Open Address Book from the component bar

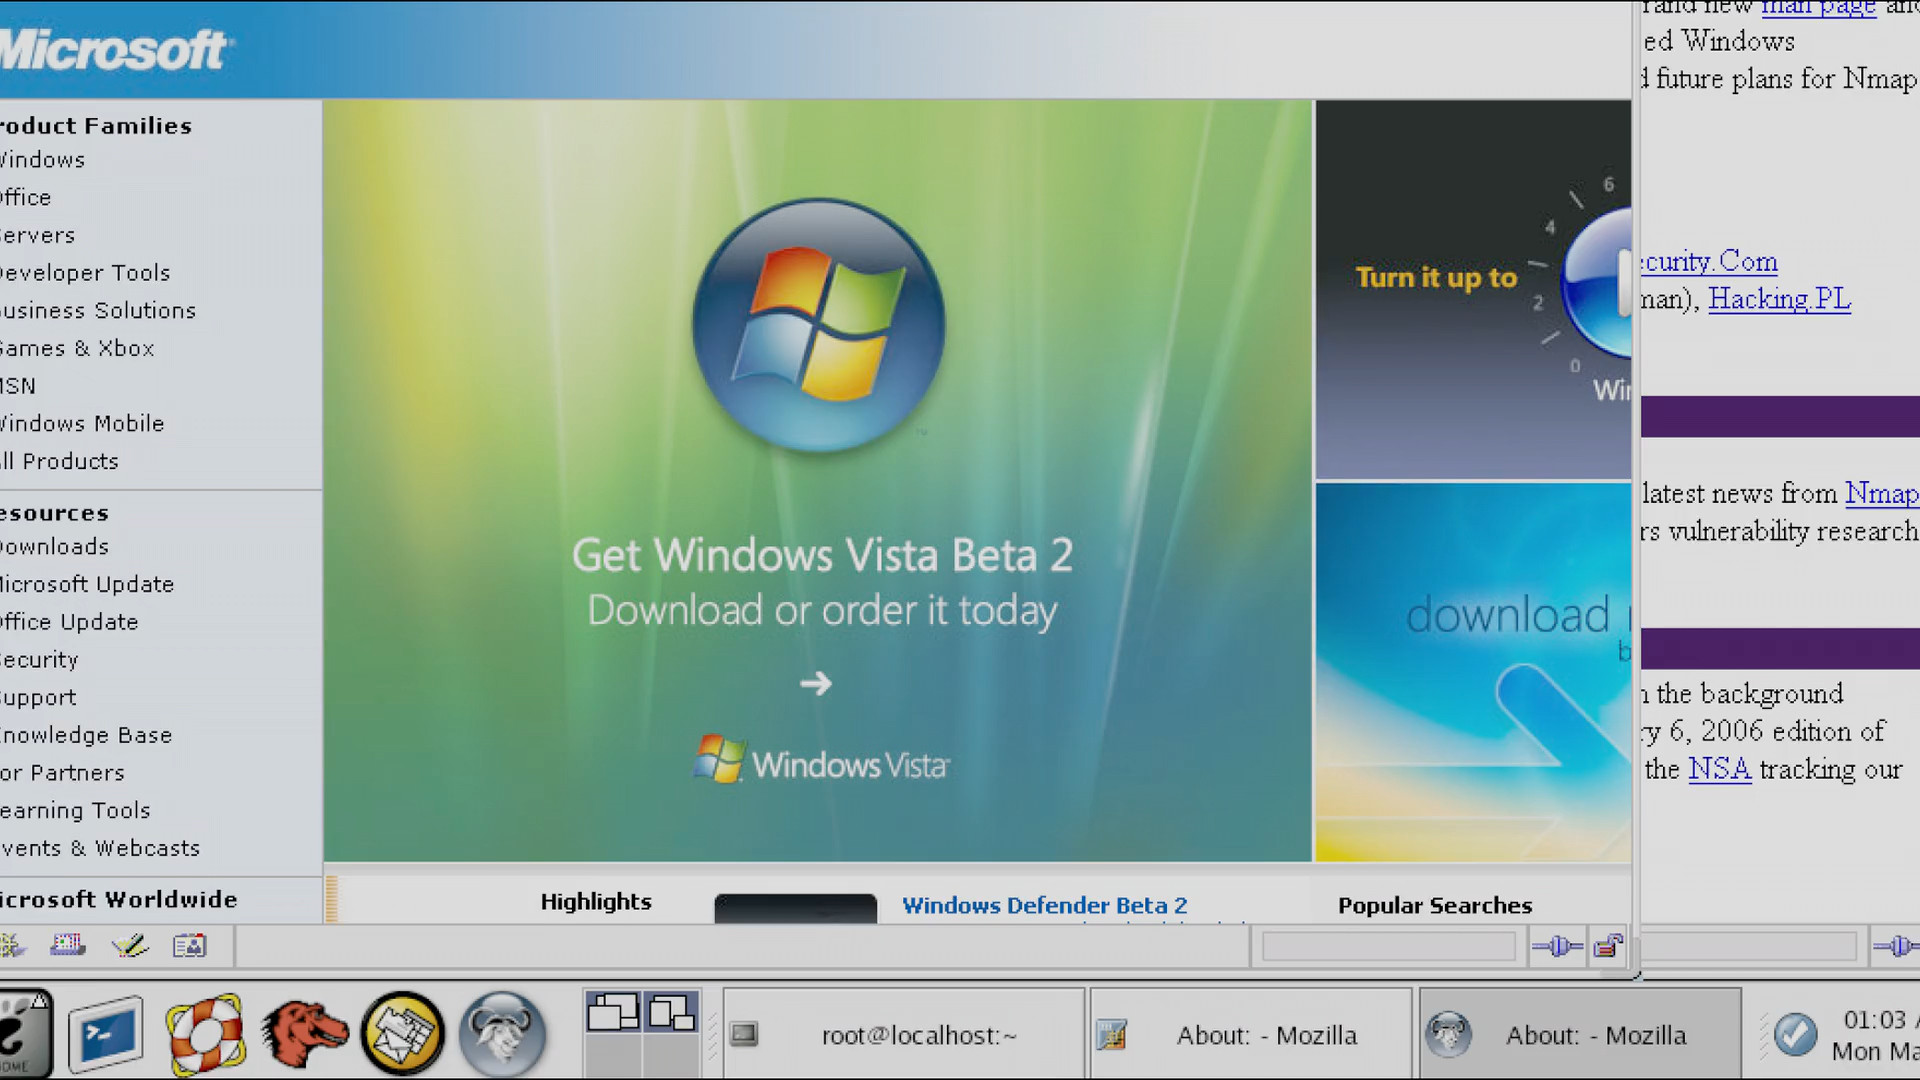(x=189, y=945)
